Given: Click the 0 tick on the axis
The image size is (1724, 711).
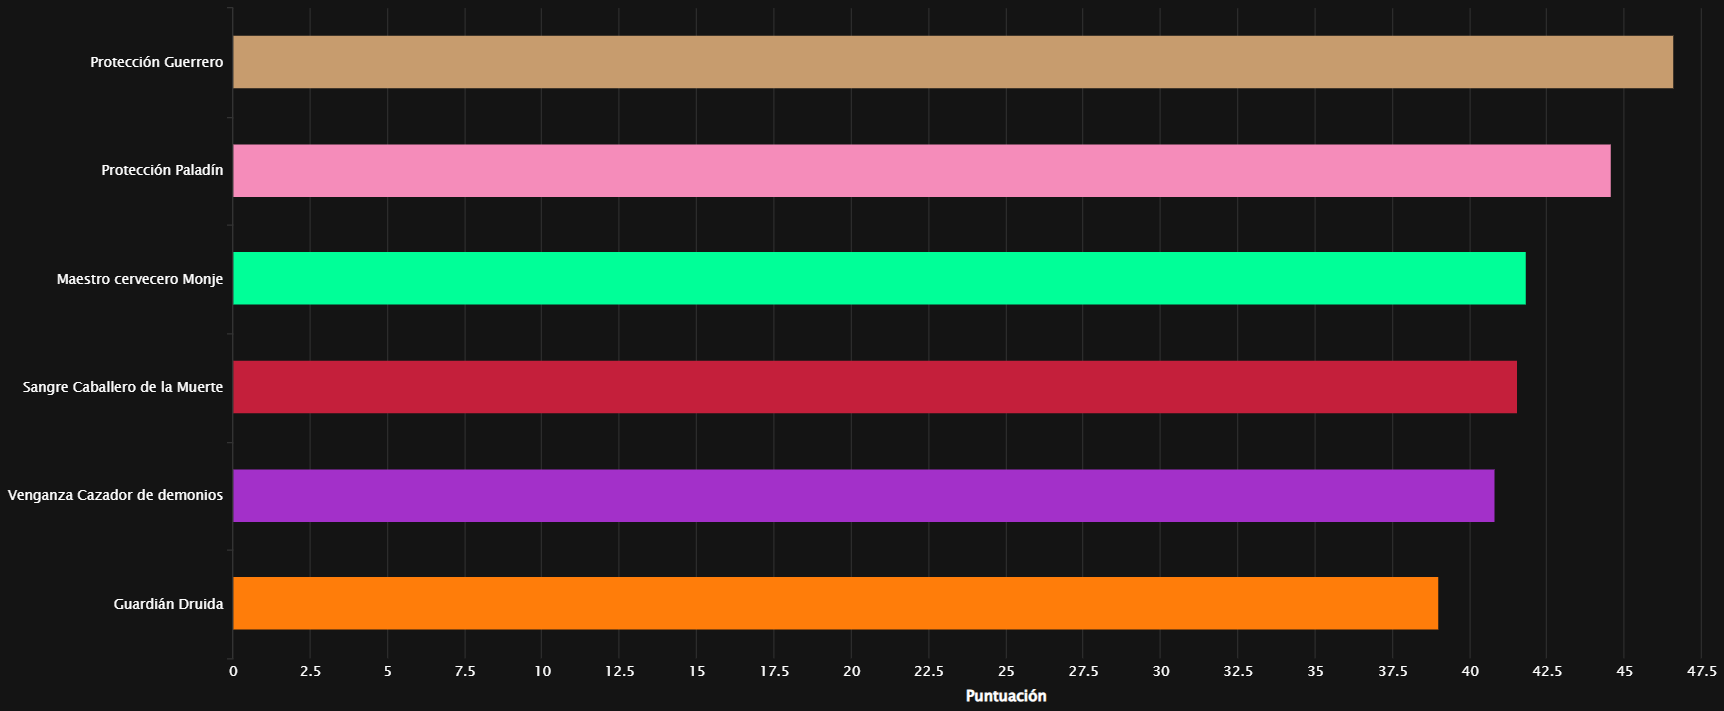Looking at the screenshot, I should 233,671.
